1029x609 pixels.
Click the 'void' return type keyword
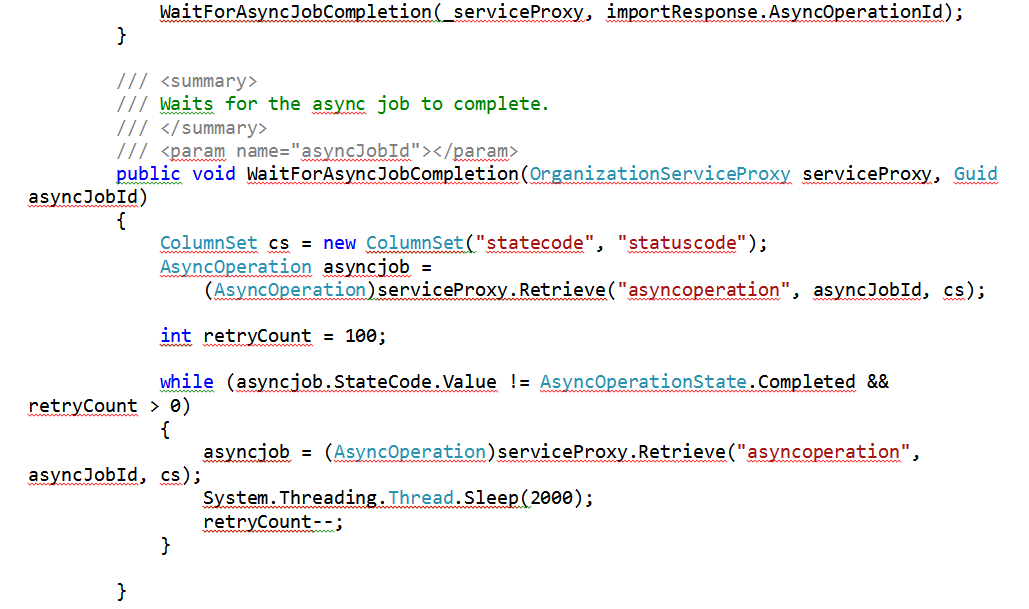point(213,174)
